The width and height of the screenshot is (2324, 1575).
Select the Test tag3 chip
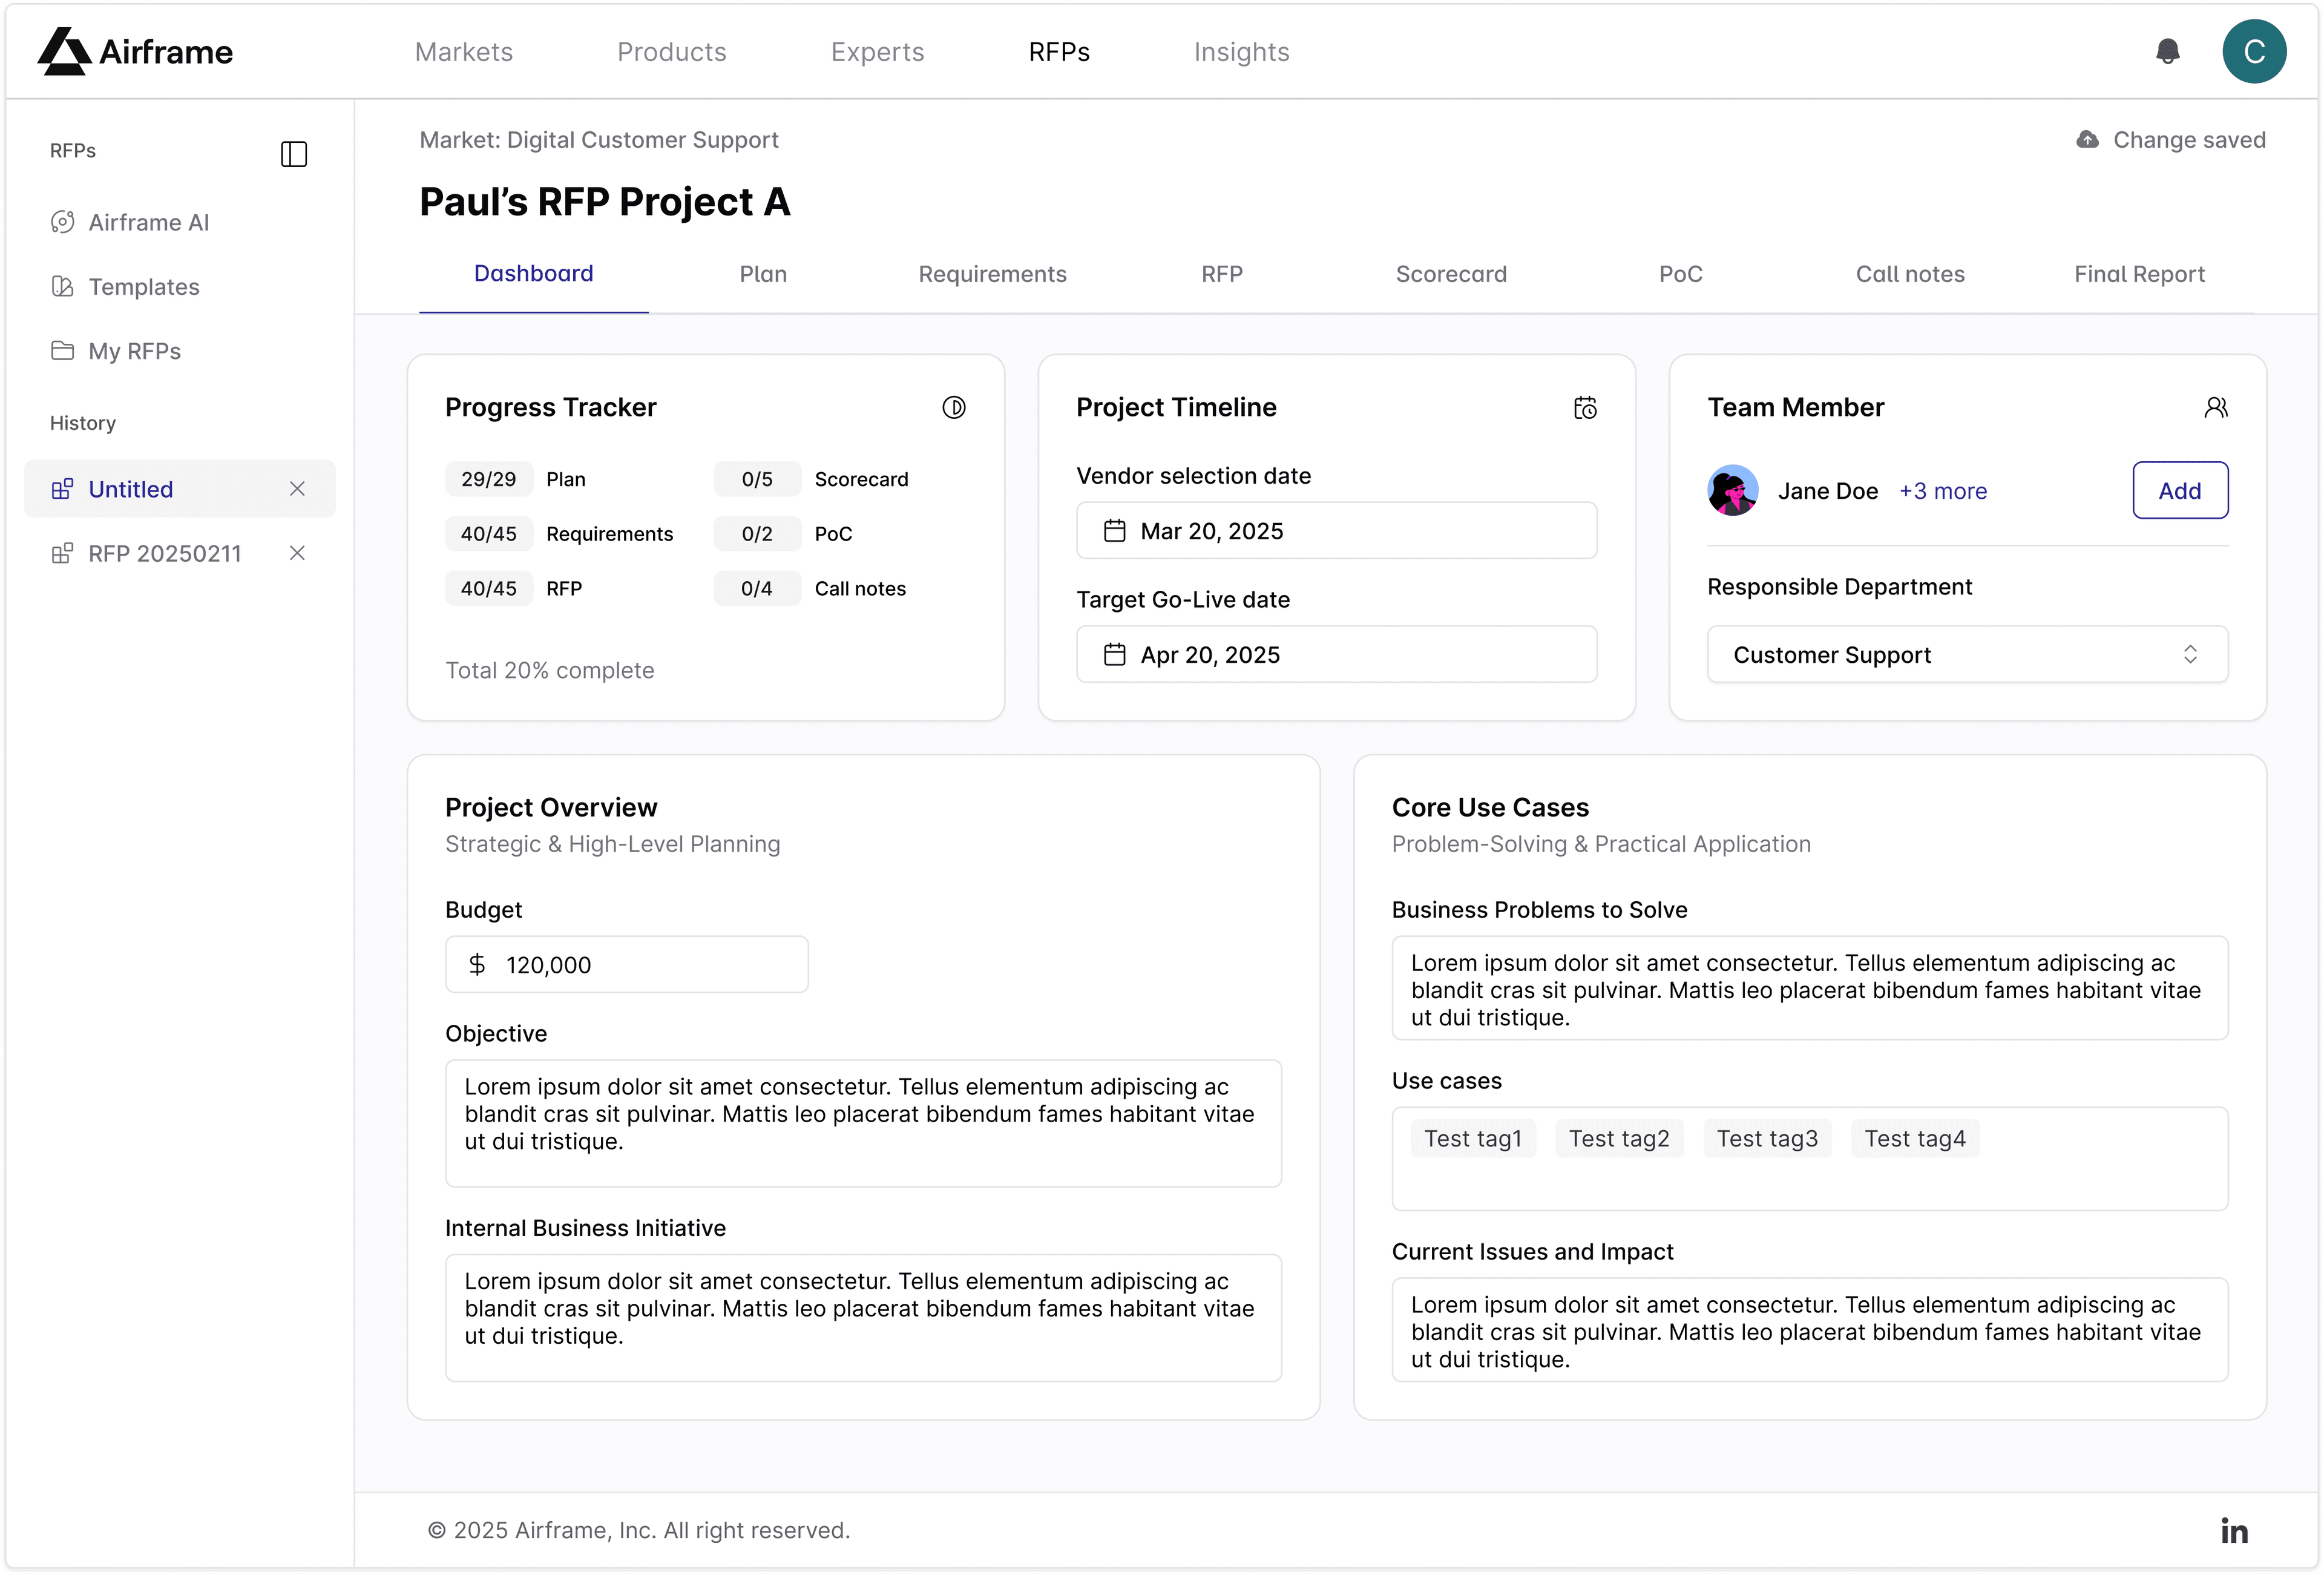tap(1767, 1139)
